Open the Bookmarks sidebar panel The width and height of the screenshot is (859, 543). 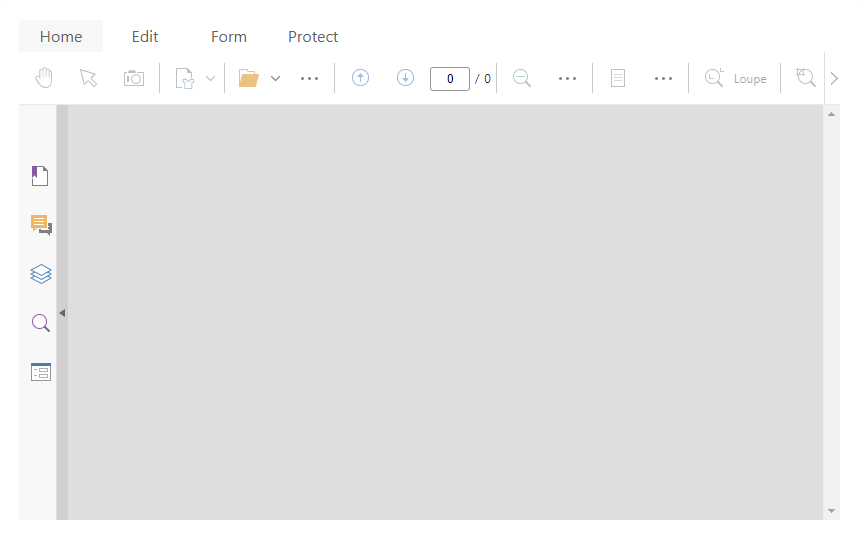pos(40,176)
